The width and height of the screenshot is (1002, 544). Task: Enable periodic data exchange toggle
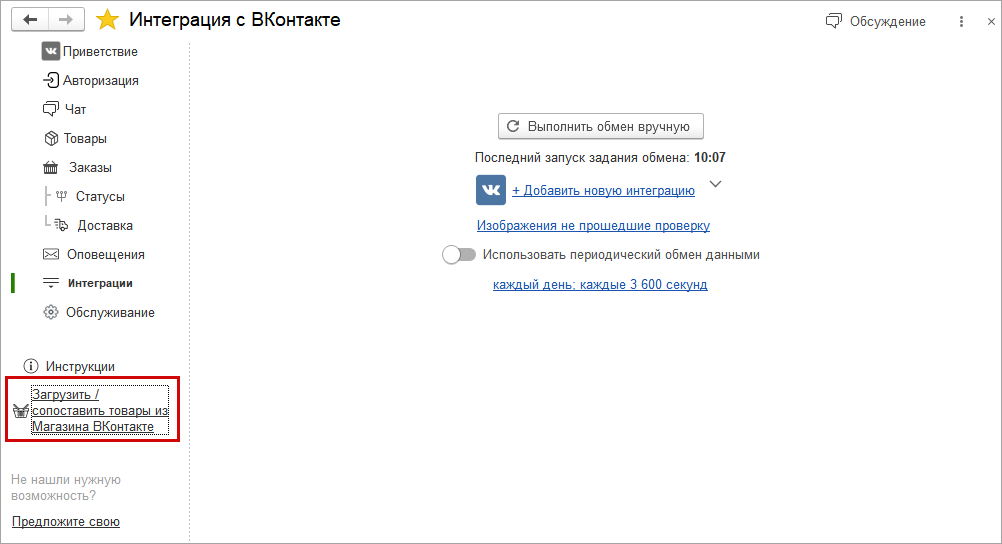click(x=459, y=255)
